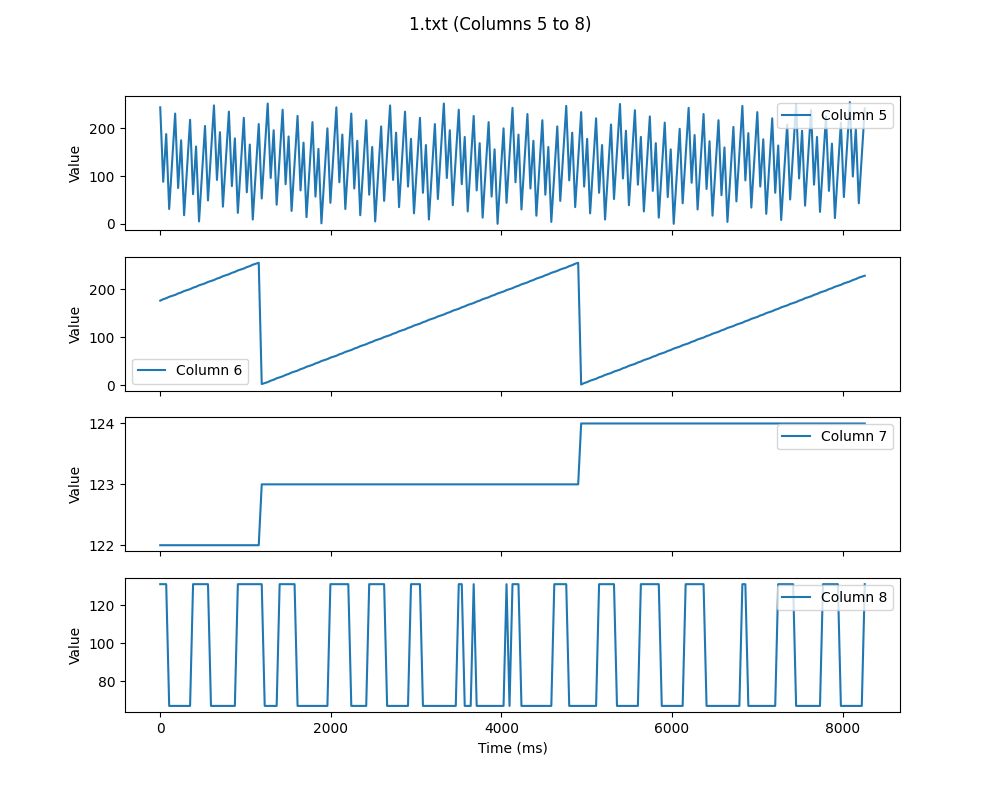Click the figure title "1.txt (Columns 5 to 8)"
Image resolution: width=1000 pixels, height=800 pixels.
pos(500,24)
